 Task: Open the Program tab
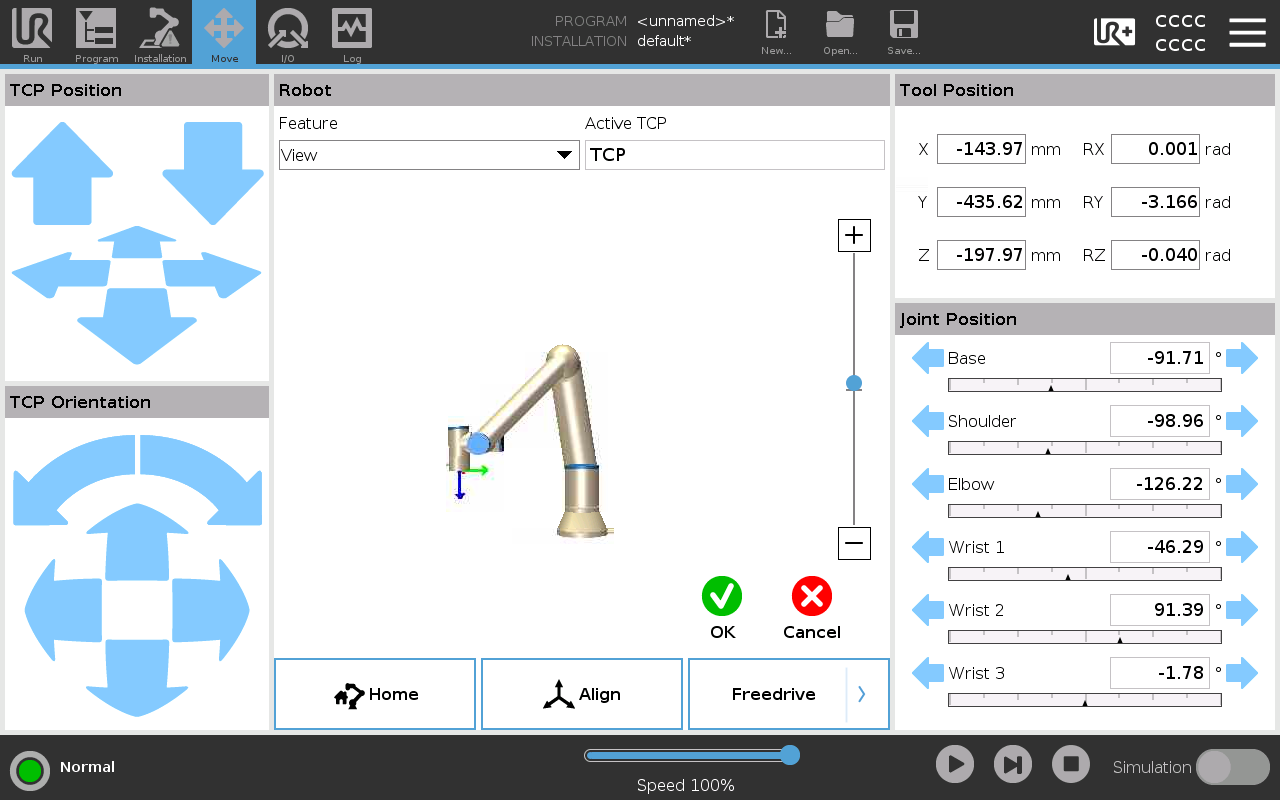point(96,32)
